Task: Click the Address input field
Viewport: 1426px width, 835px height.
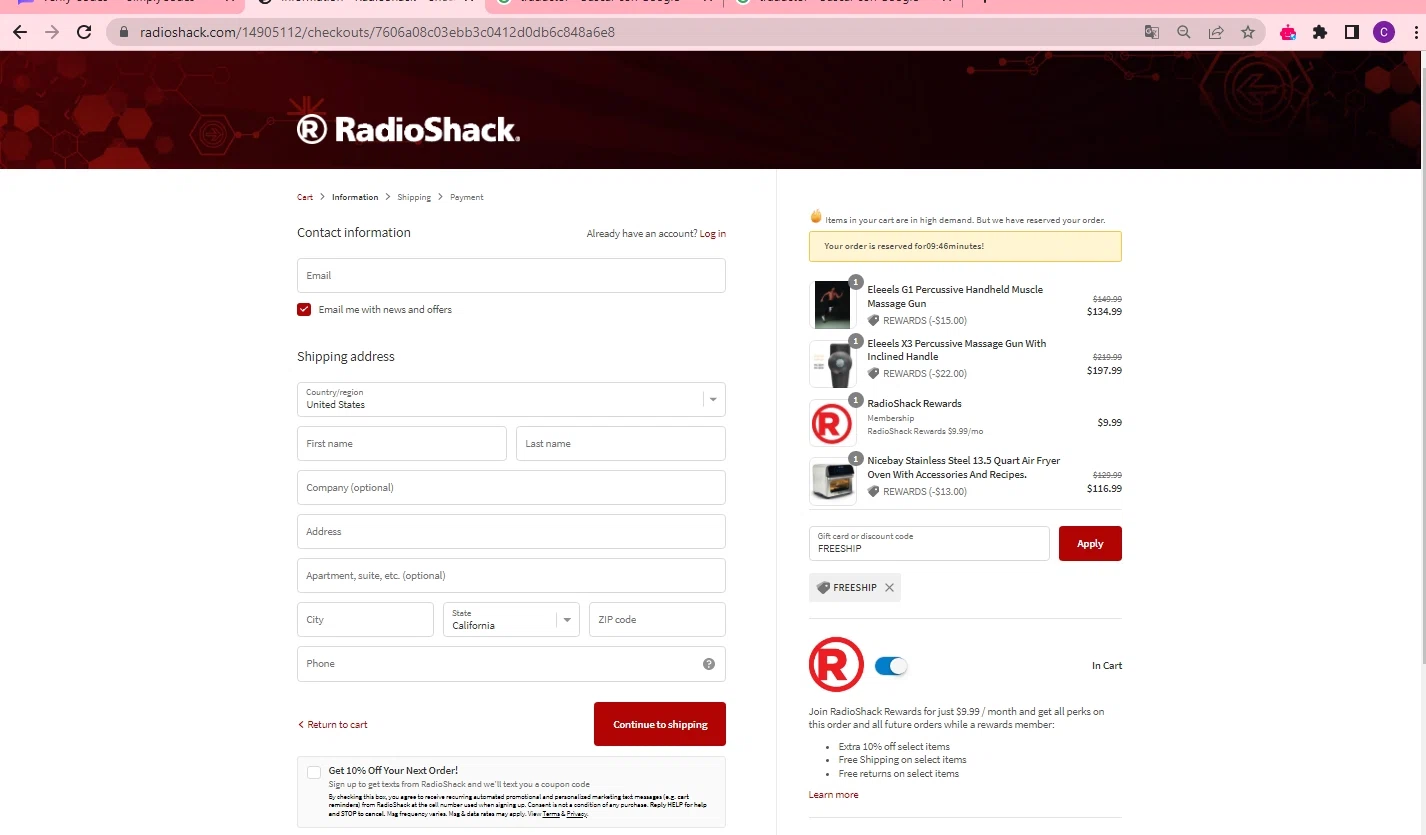Action: [x=511, y=532]
